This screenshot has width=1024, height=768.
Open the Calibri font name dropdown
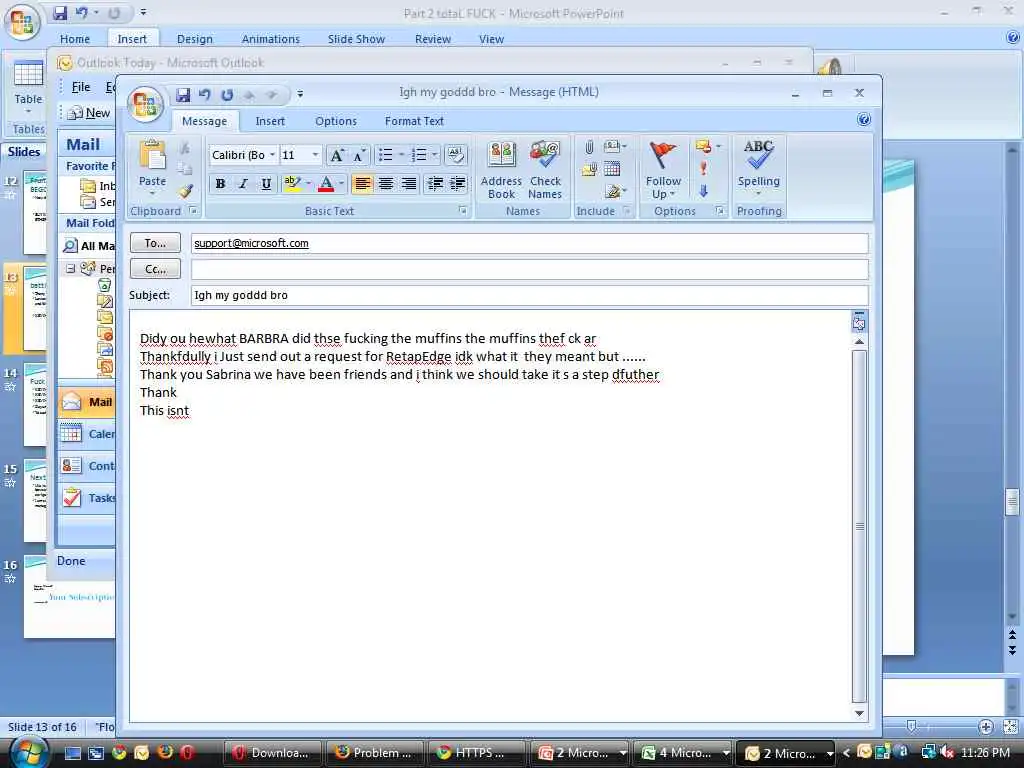tap(272, 155)
